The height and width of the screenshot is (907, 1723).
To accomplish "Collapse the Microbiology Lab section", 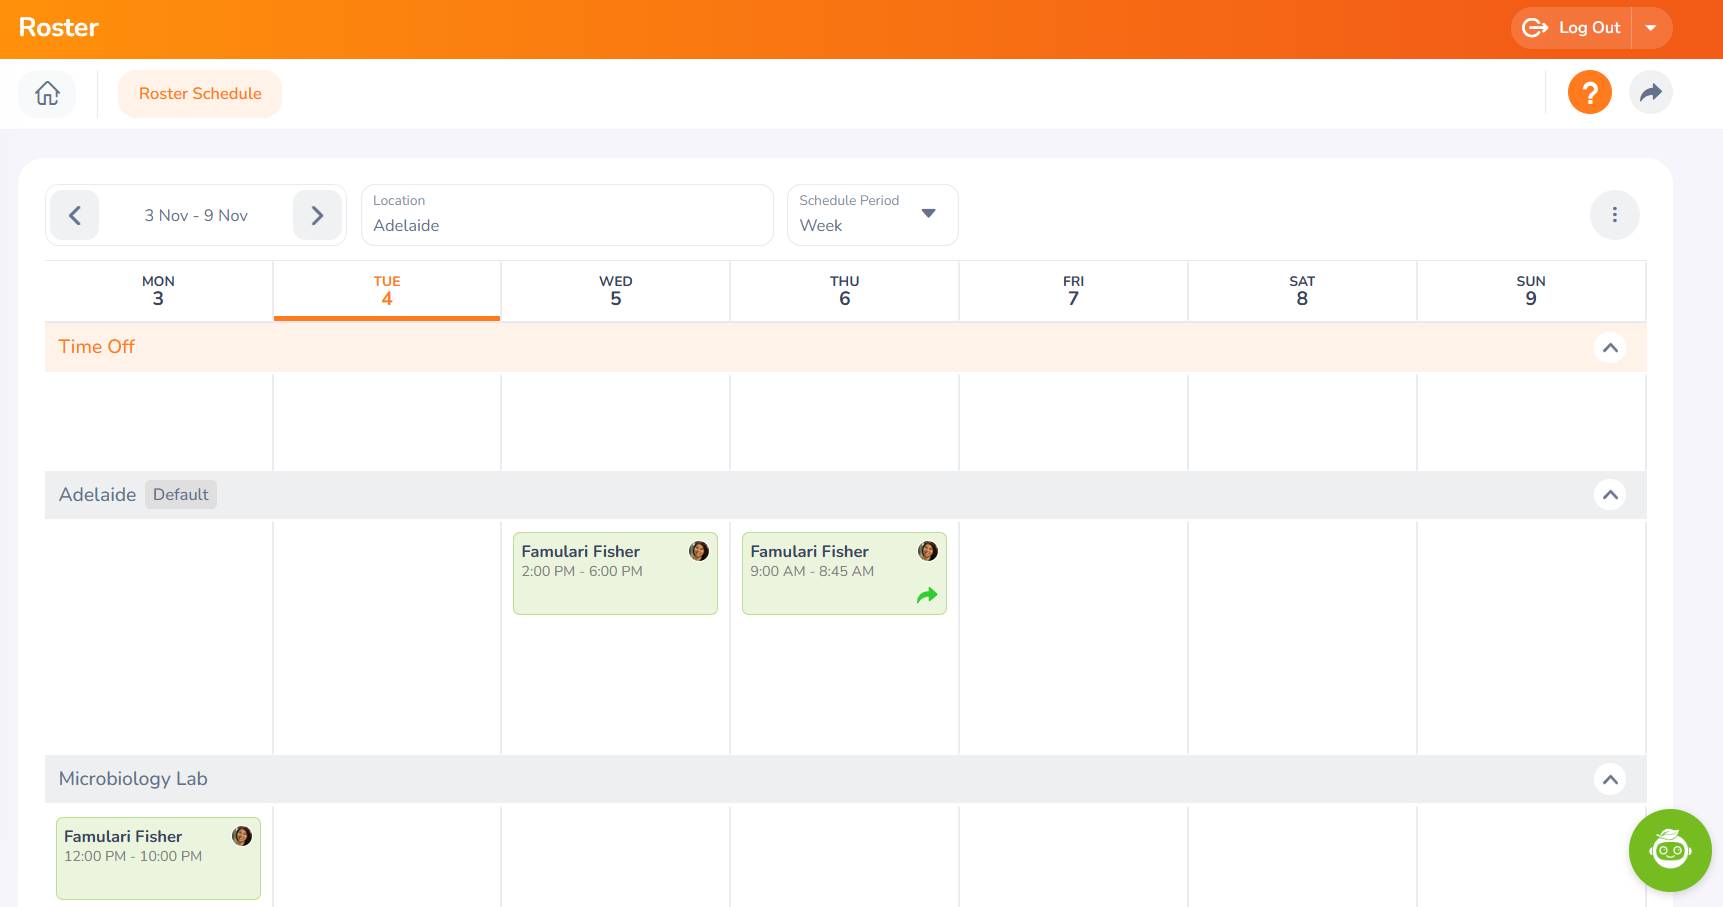I will coord(1609,779).
